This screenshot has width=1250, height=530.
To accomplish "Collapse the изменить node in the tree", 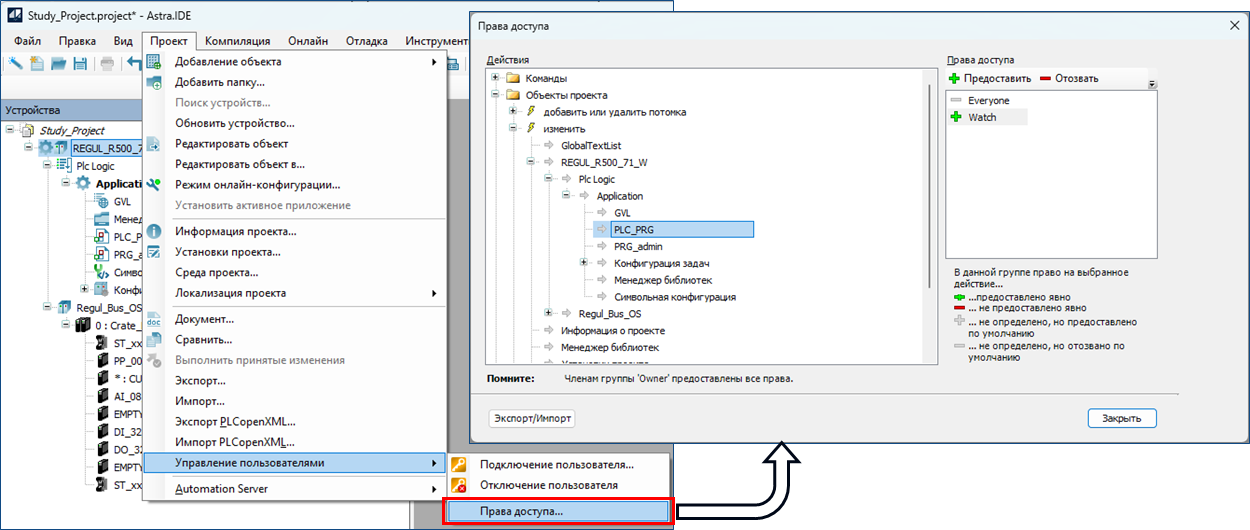I will click(514, 129).
